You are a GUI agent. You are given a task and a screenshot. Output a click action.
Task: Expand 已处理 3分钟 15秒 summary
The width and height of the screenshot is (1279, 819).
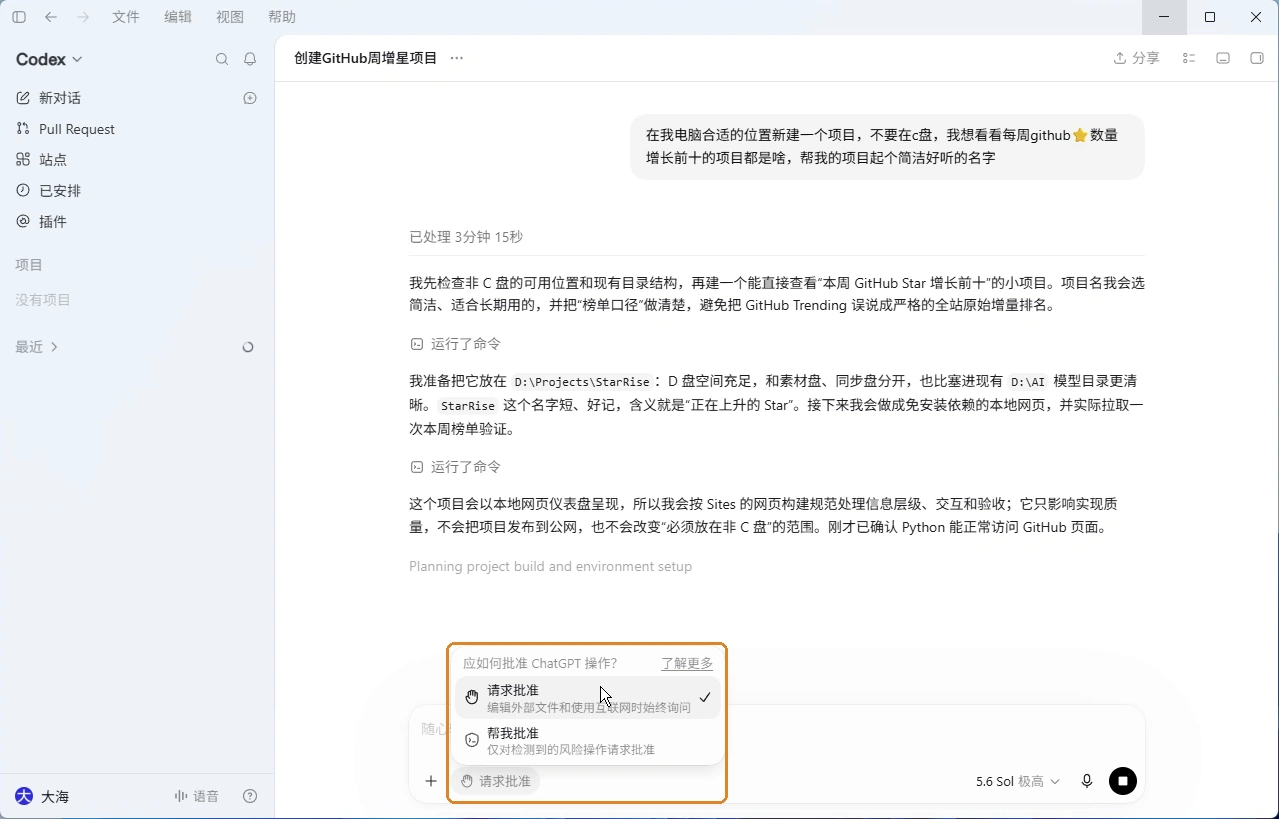click(x=466, y=237)
